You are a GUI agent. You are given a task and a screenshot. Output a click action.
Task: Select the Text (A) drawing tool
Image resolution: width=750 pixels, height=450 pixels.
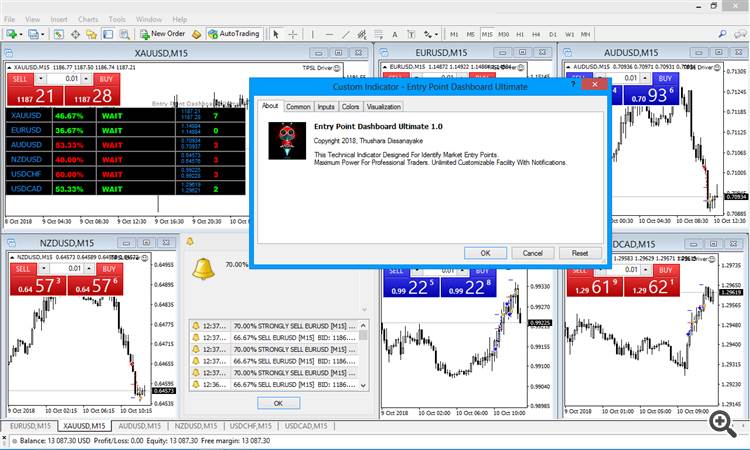pyautogui.click(x=395, y=34)
